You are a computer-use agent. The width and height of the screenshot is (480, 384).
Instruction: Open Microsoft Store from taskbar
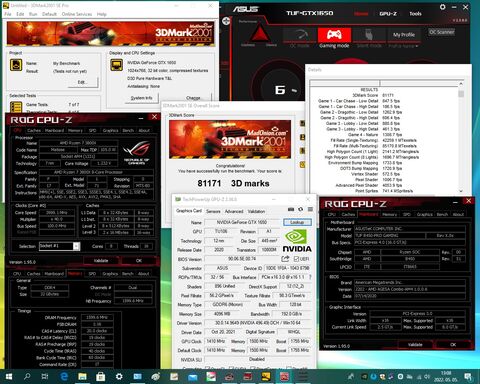click(x=100, y=377)
